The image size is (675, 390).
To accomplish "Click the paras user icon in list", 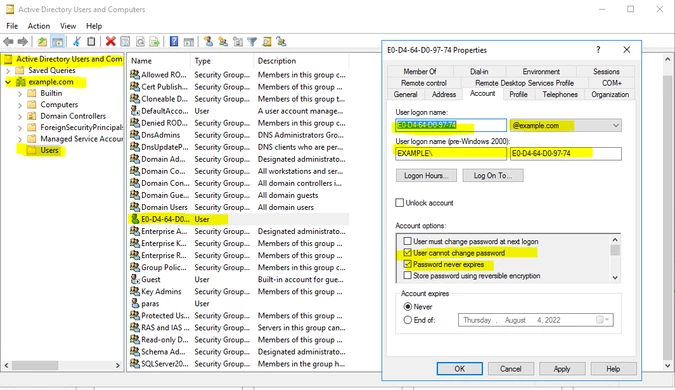I will tap(135, 303).
